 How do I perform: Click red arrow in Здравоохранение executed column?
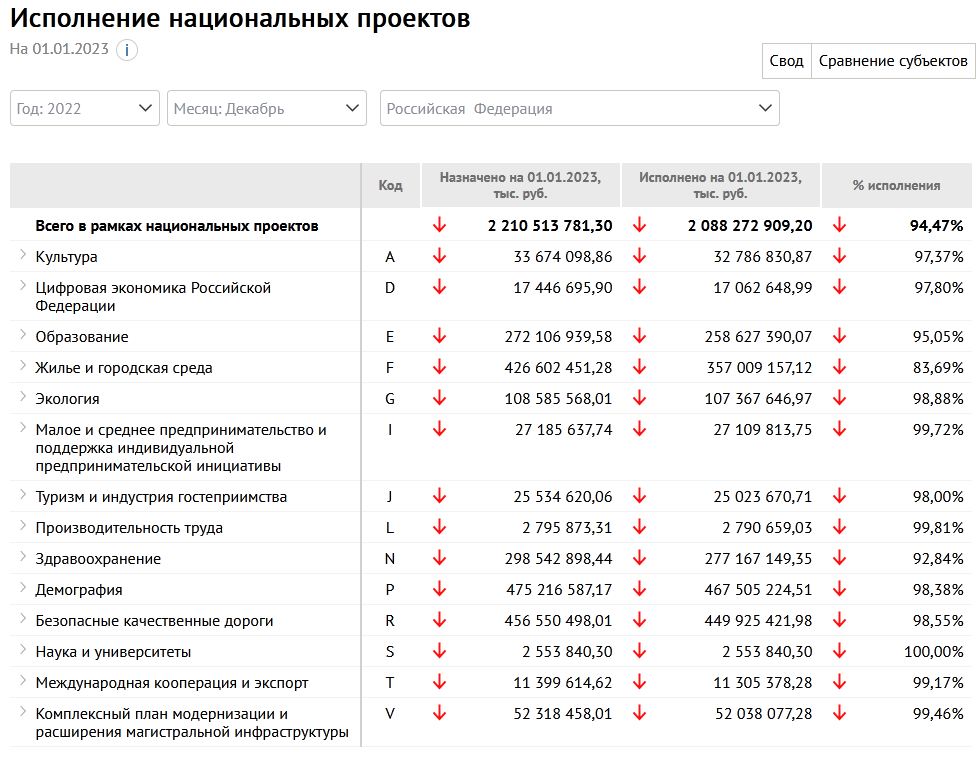(639, 559)
